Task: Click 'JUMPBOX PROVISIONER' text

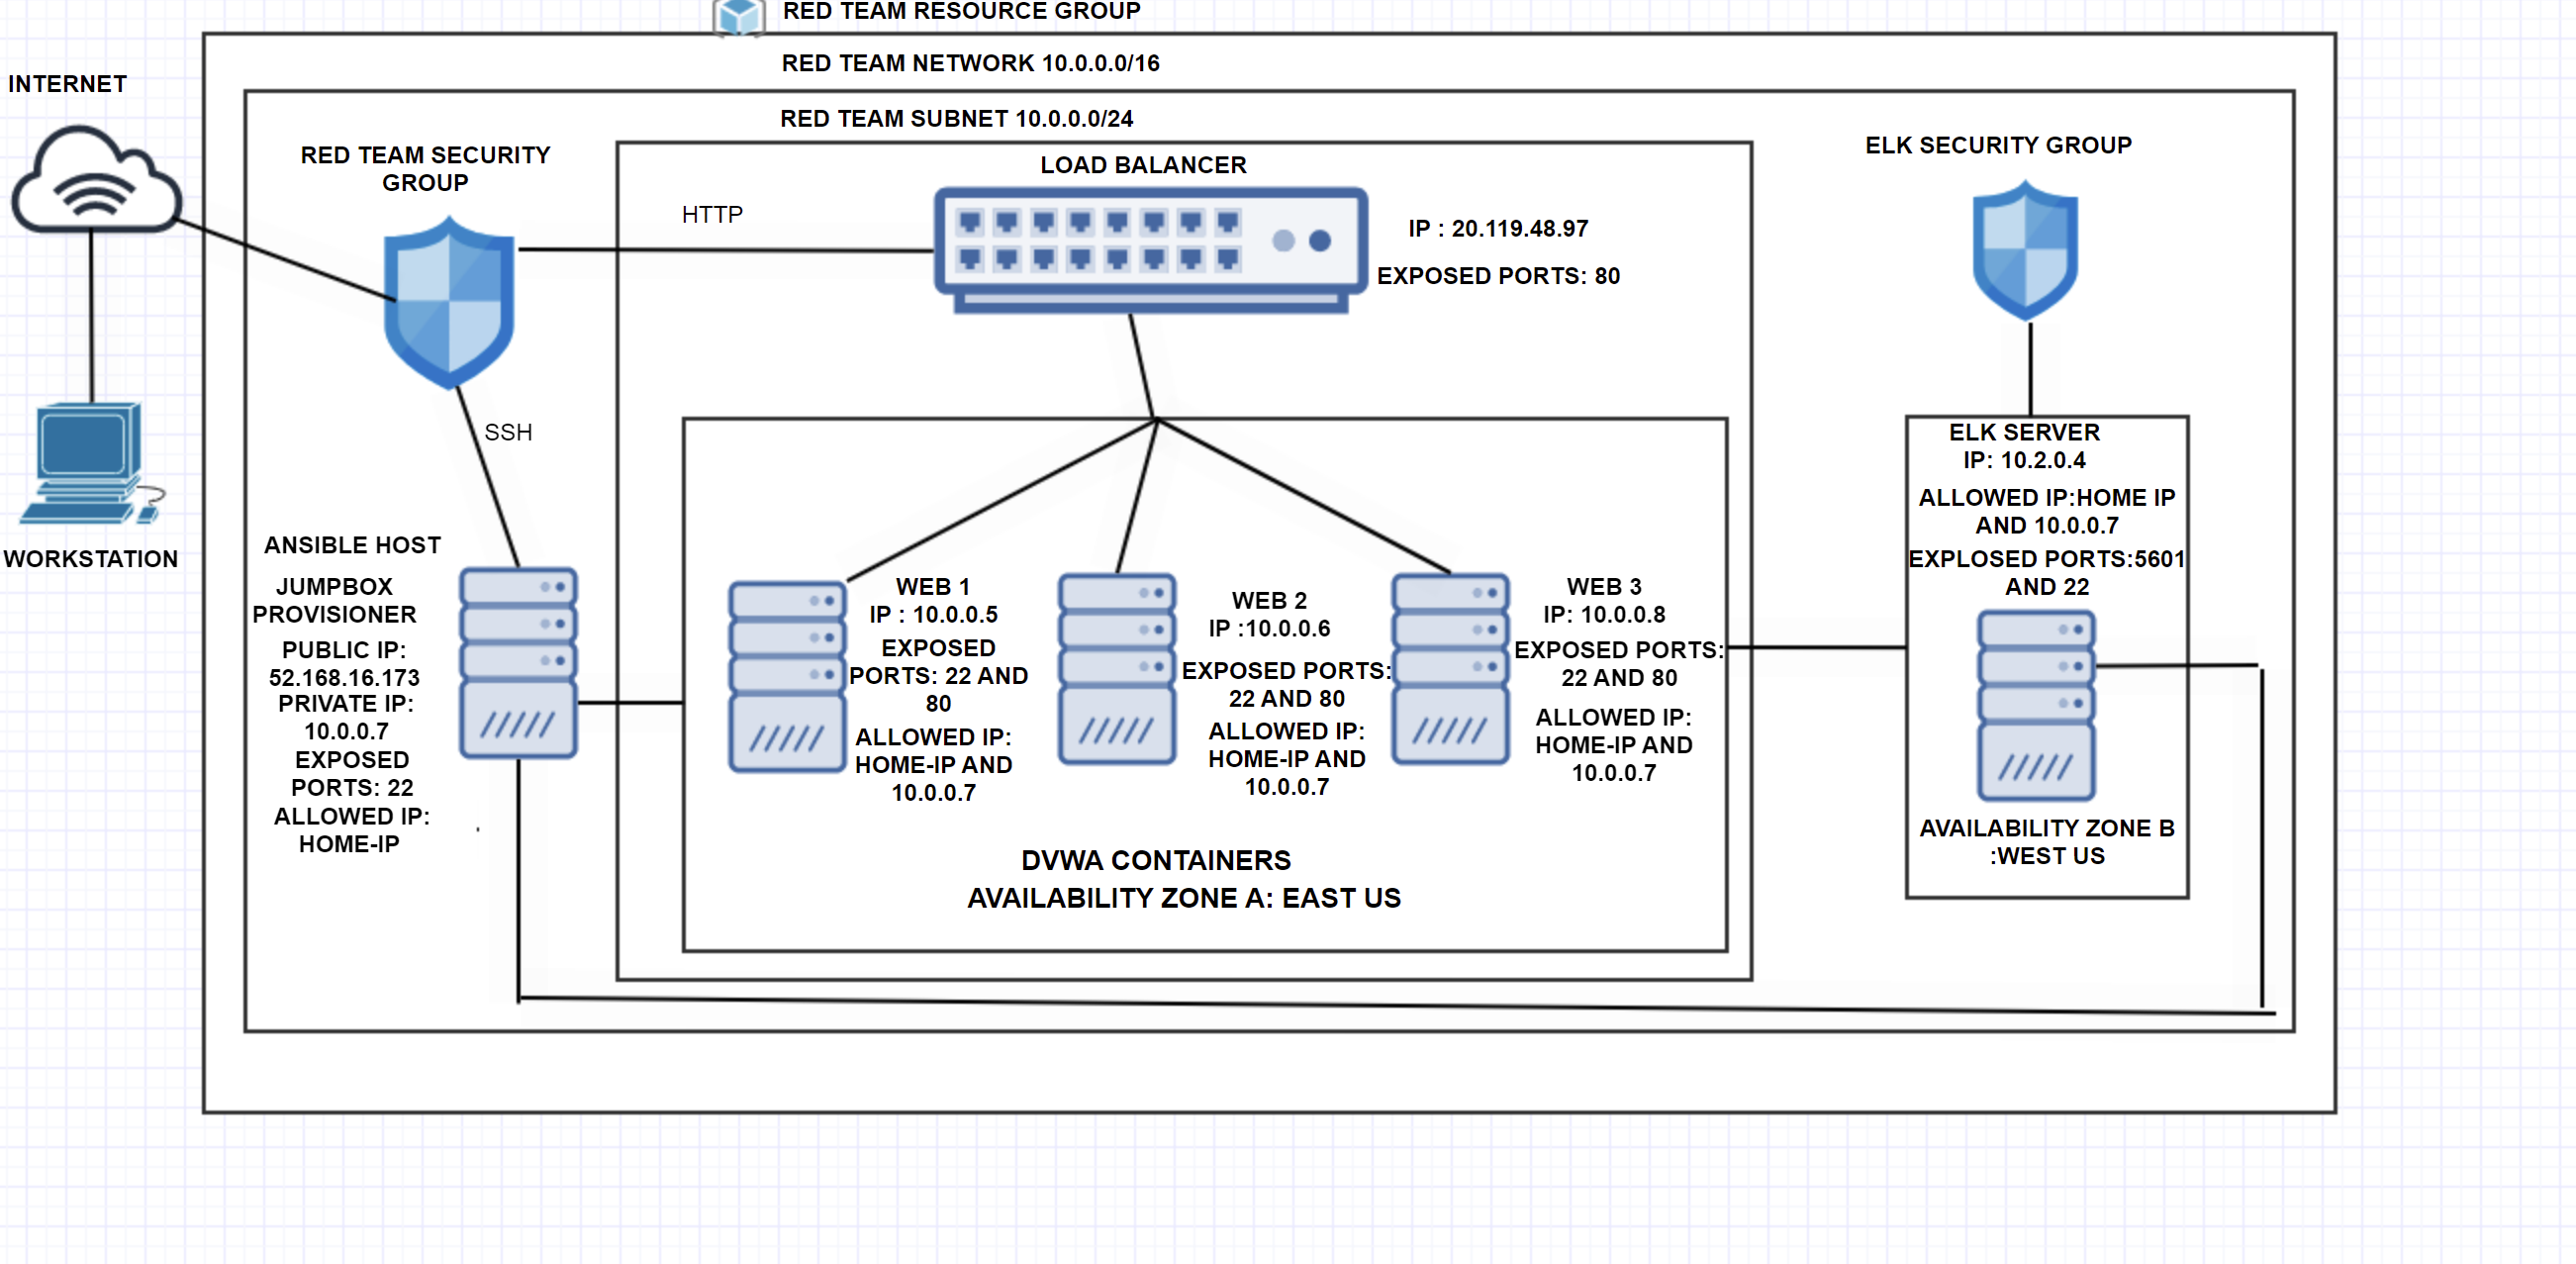Action: click(x=334, y=600)
